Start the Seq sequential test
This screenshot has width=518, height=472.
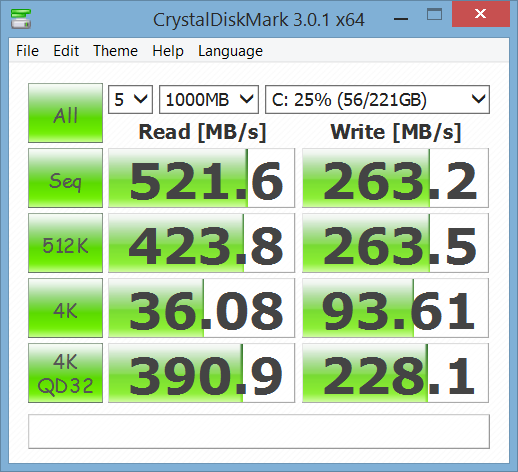65,178
